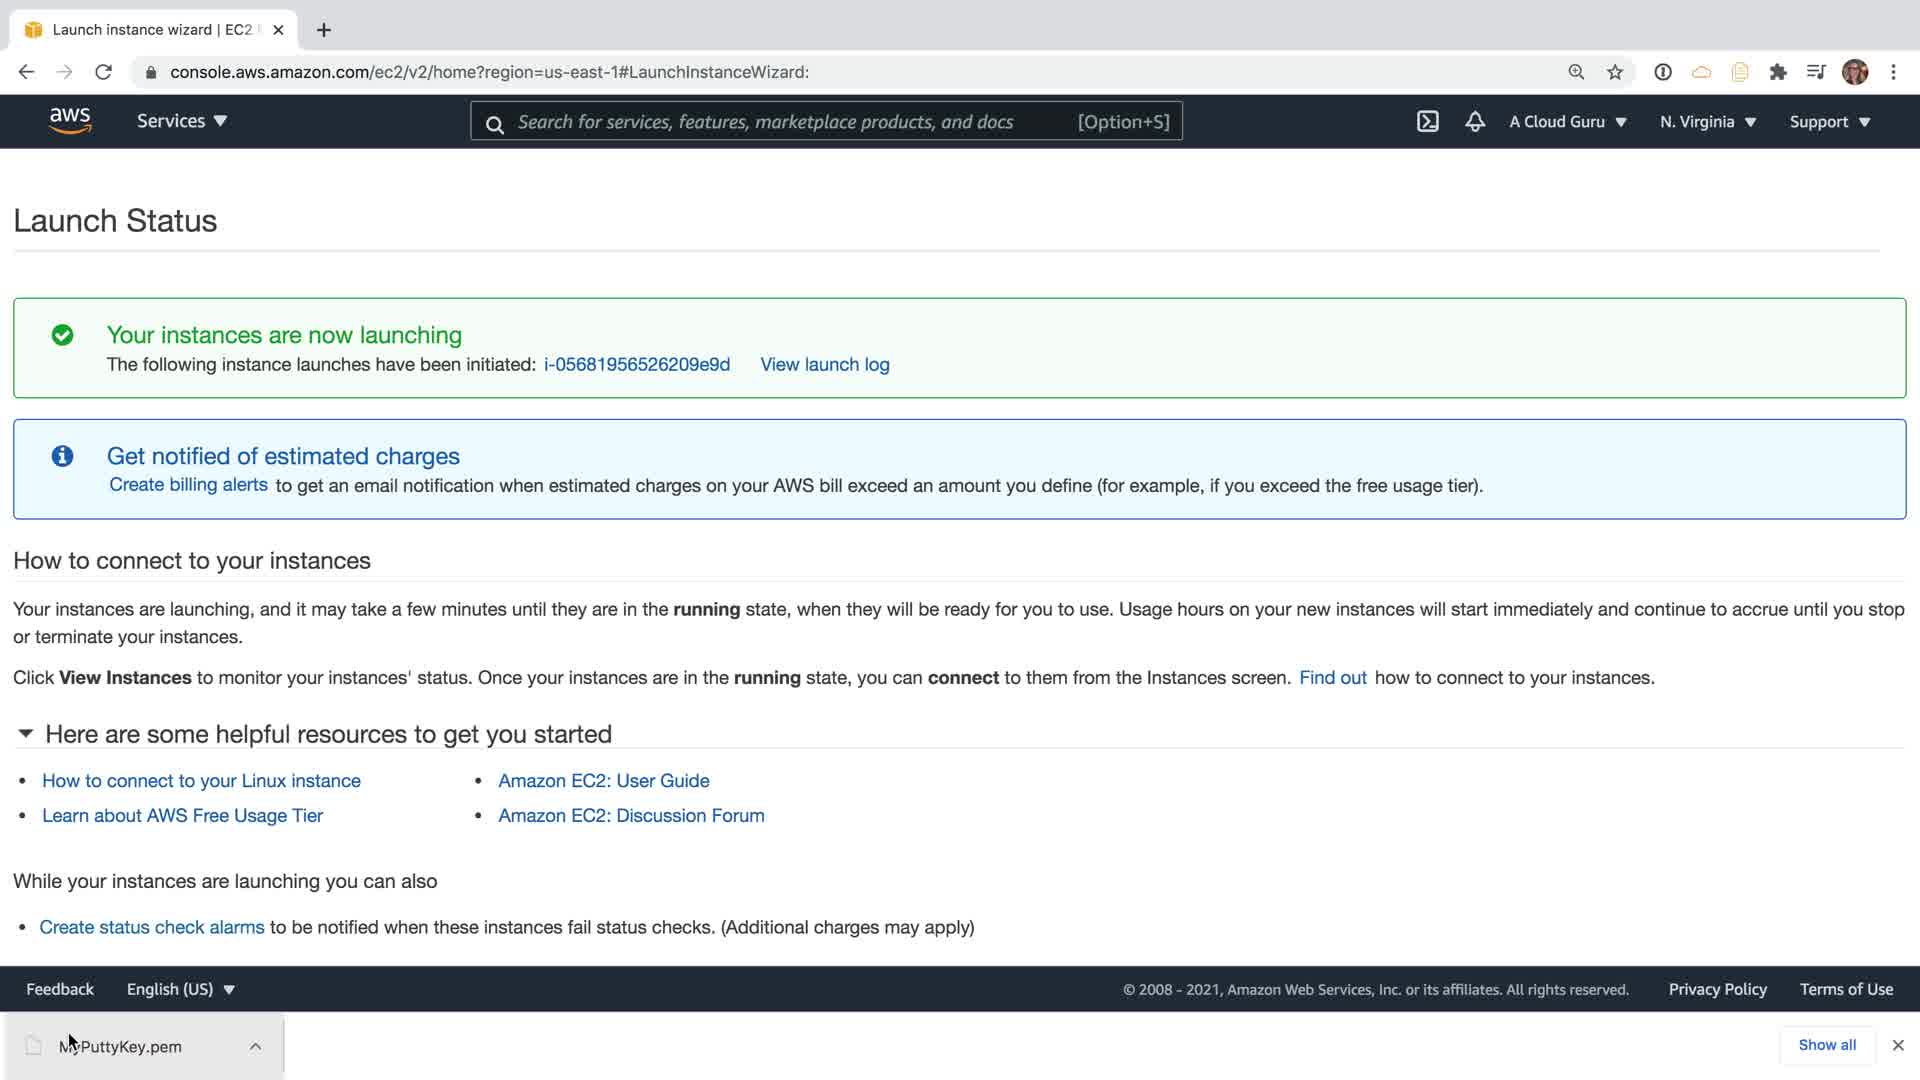Screen dimensions: 1920x1080
Task: Collapse the helpful resources section
Action: 26,734
